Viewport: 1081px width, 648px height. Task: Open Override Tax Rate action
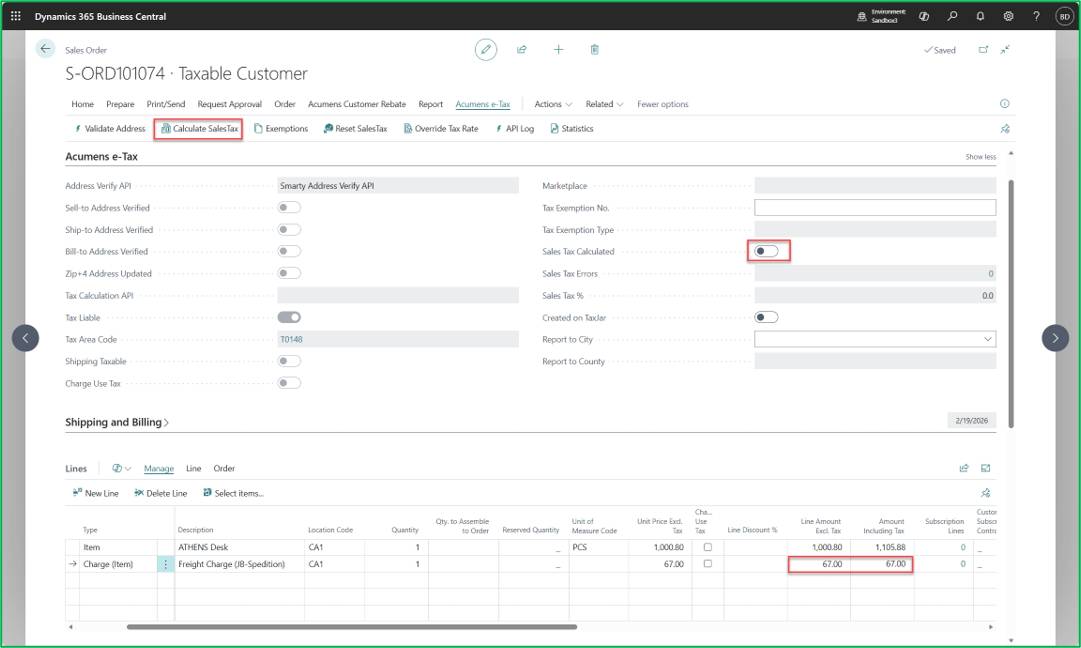pyautogui.click(x=441, y=129)
